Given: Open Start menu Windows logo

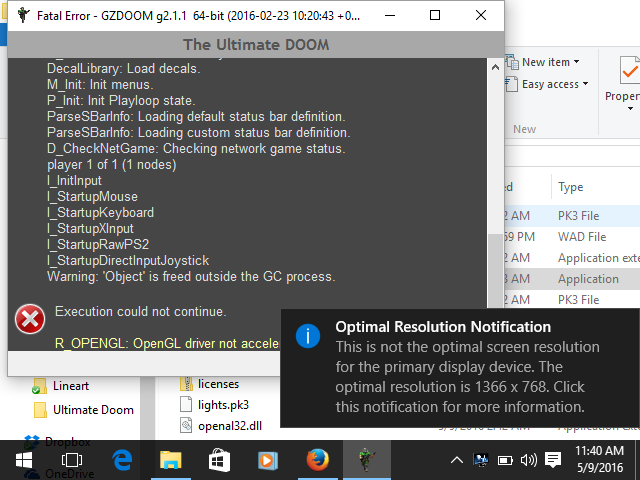Looking at the screenshot, I should pyautogui.click(x=24, y=460).
